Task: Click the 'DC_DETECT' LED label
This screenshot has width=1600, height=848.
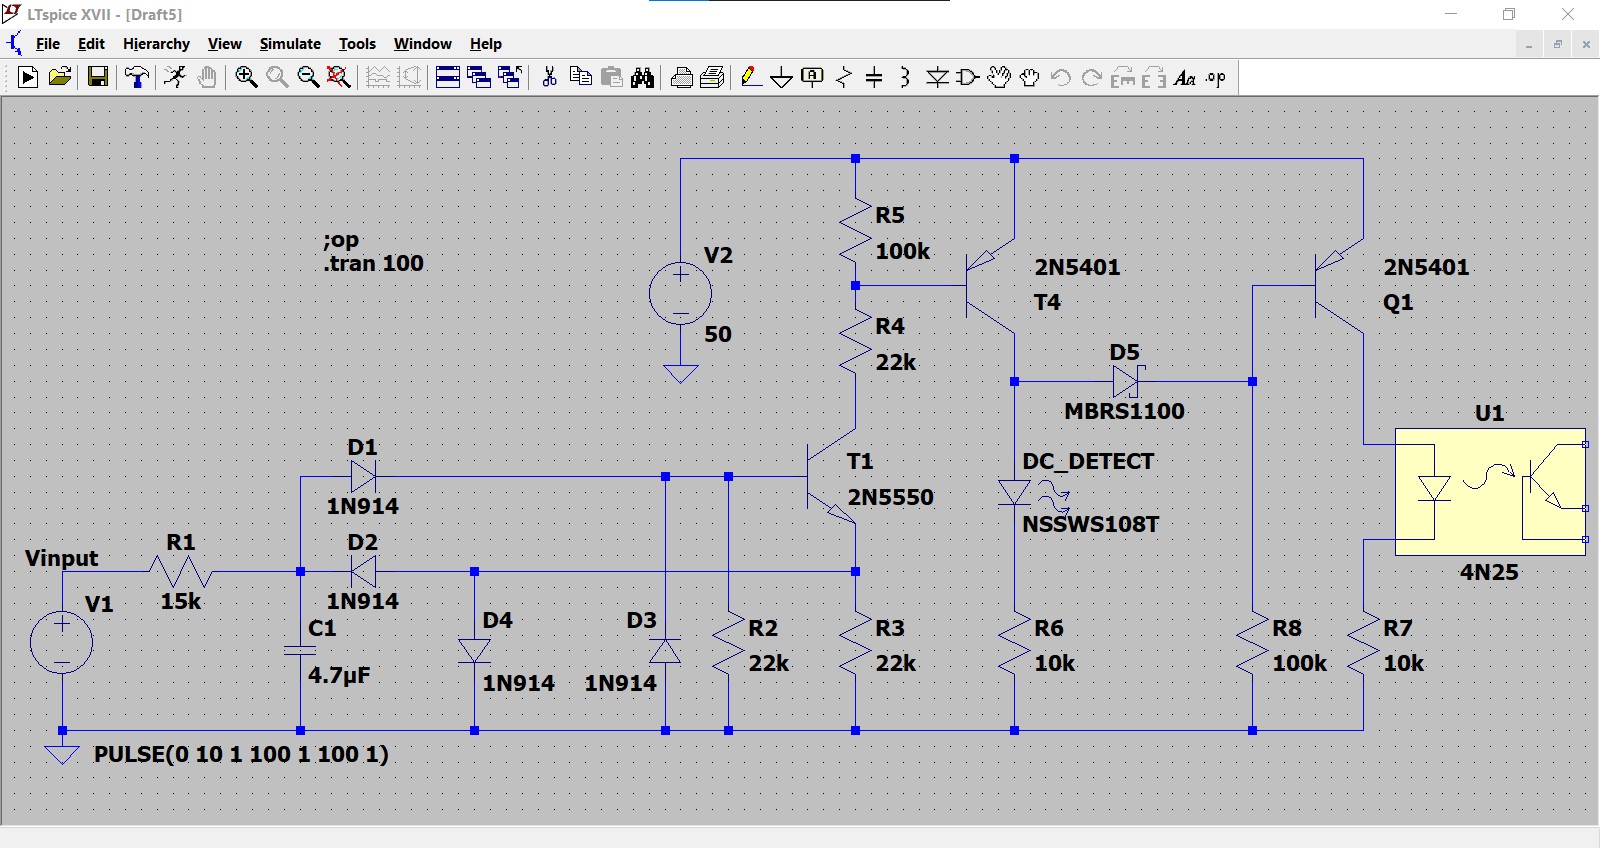Action: point(1088,461)
